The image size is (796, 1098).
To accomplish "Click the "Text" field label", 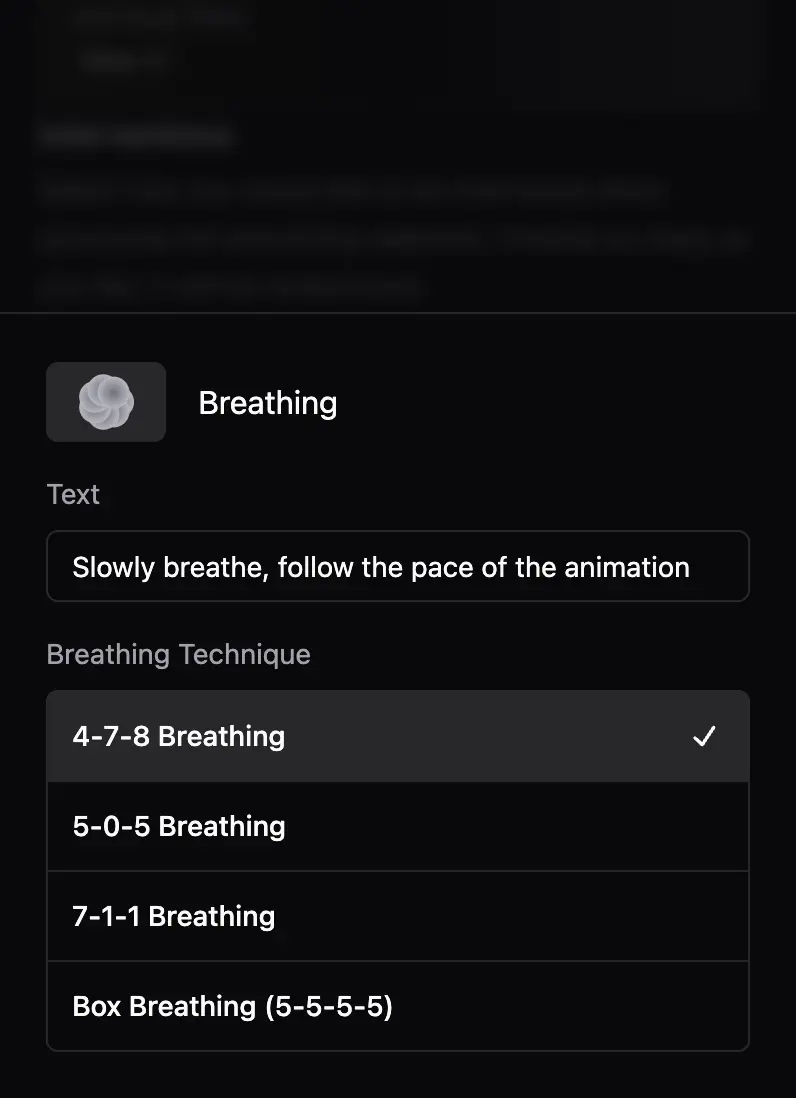I will [73, 494].
